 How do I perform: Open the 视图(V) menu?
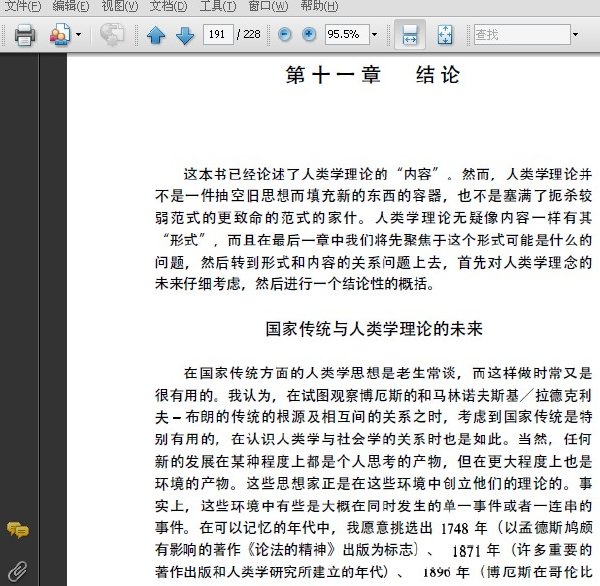(119, 6)
